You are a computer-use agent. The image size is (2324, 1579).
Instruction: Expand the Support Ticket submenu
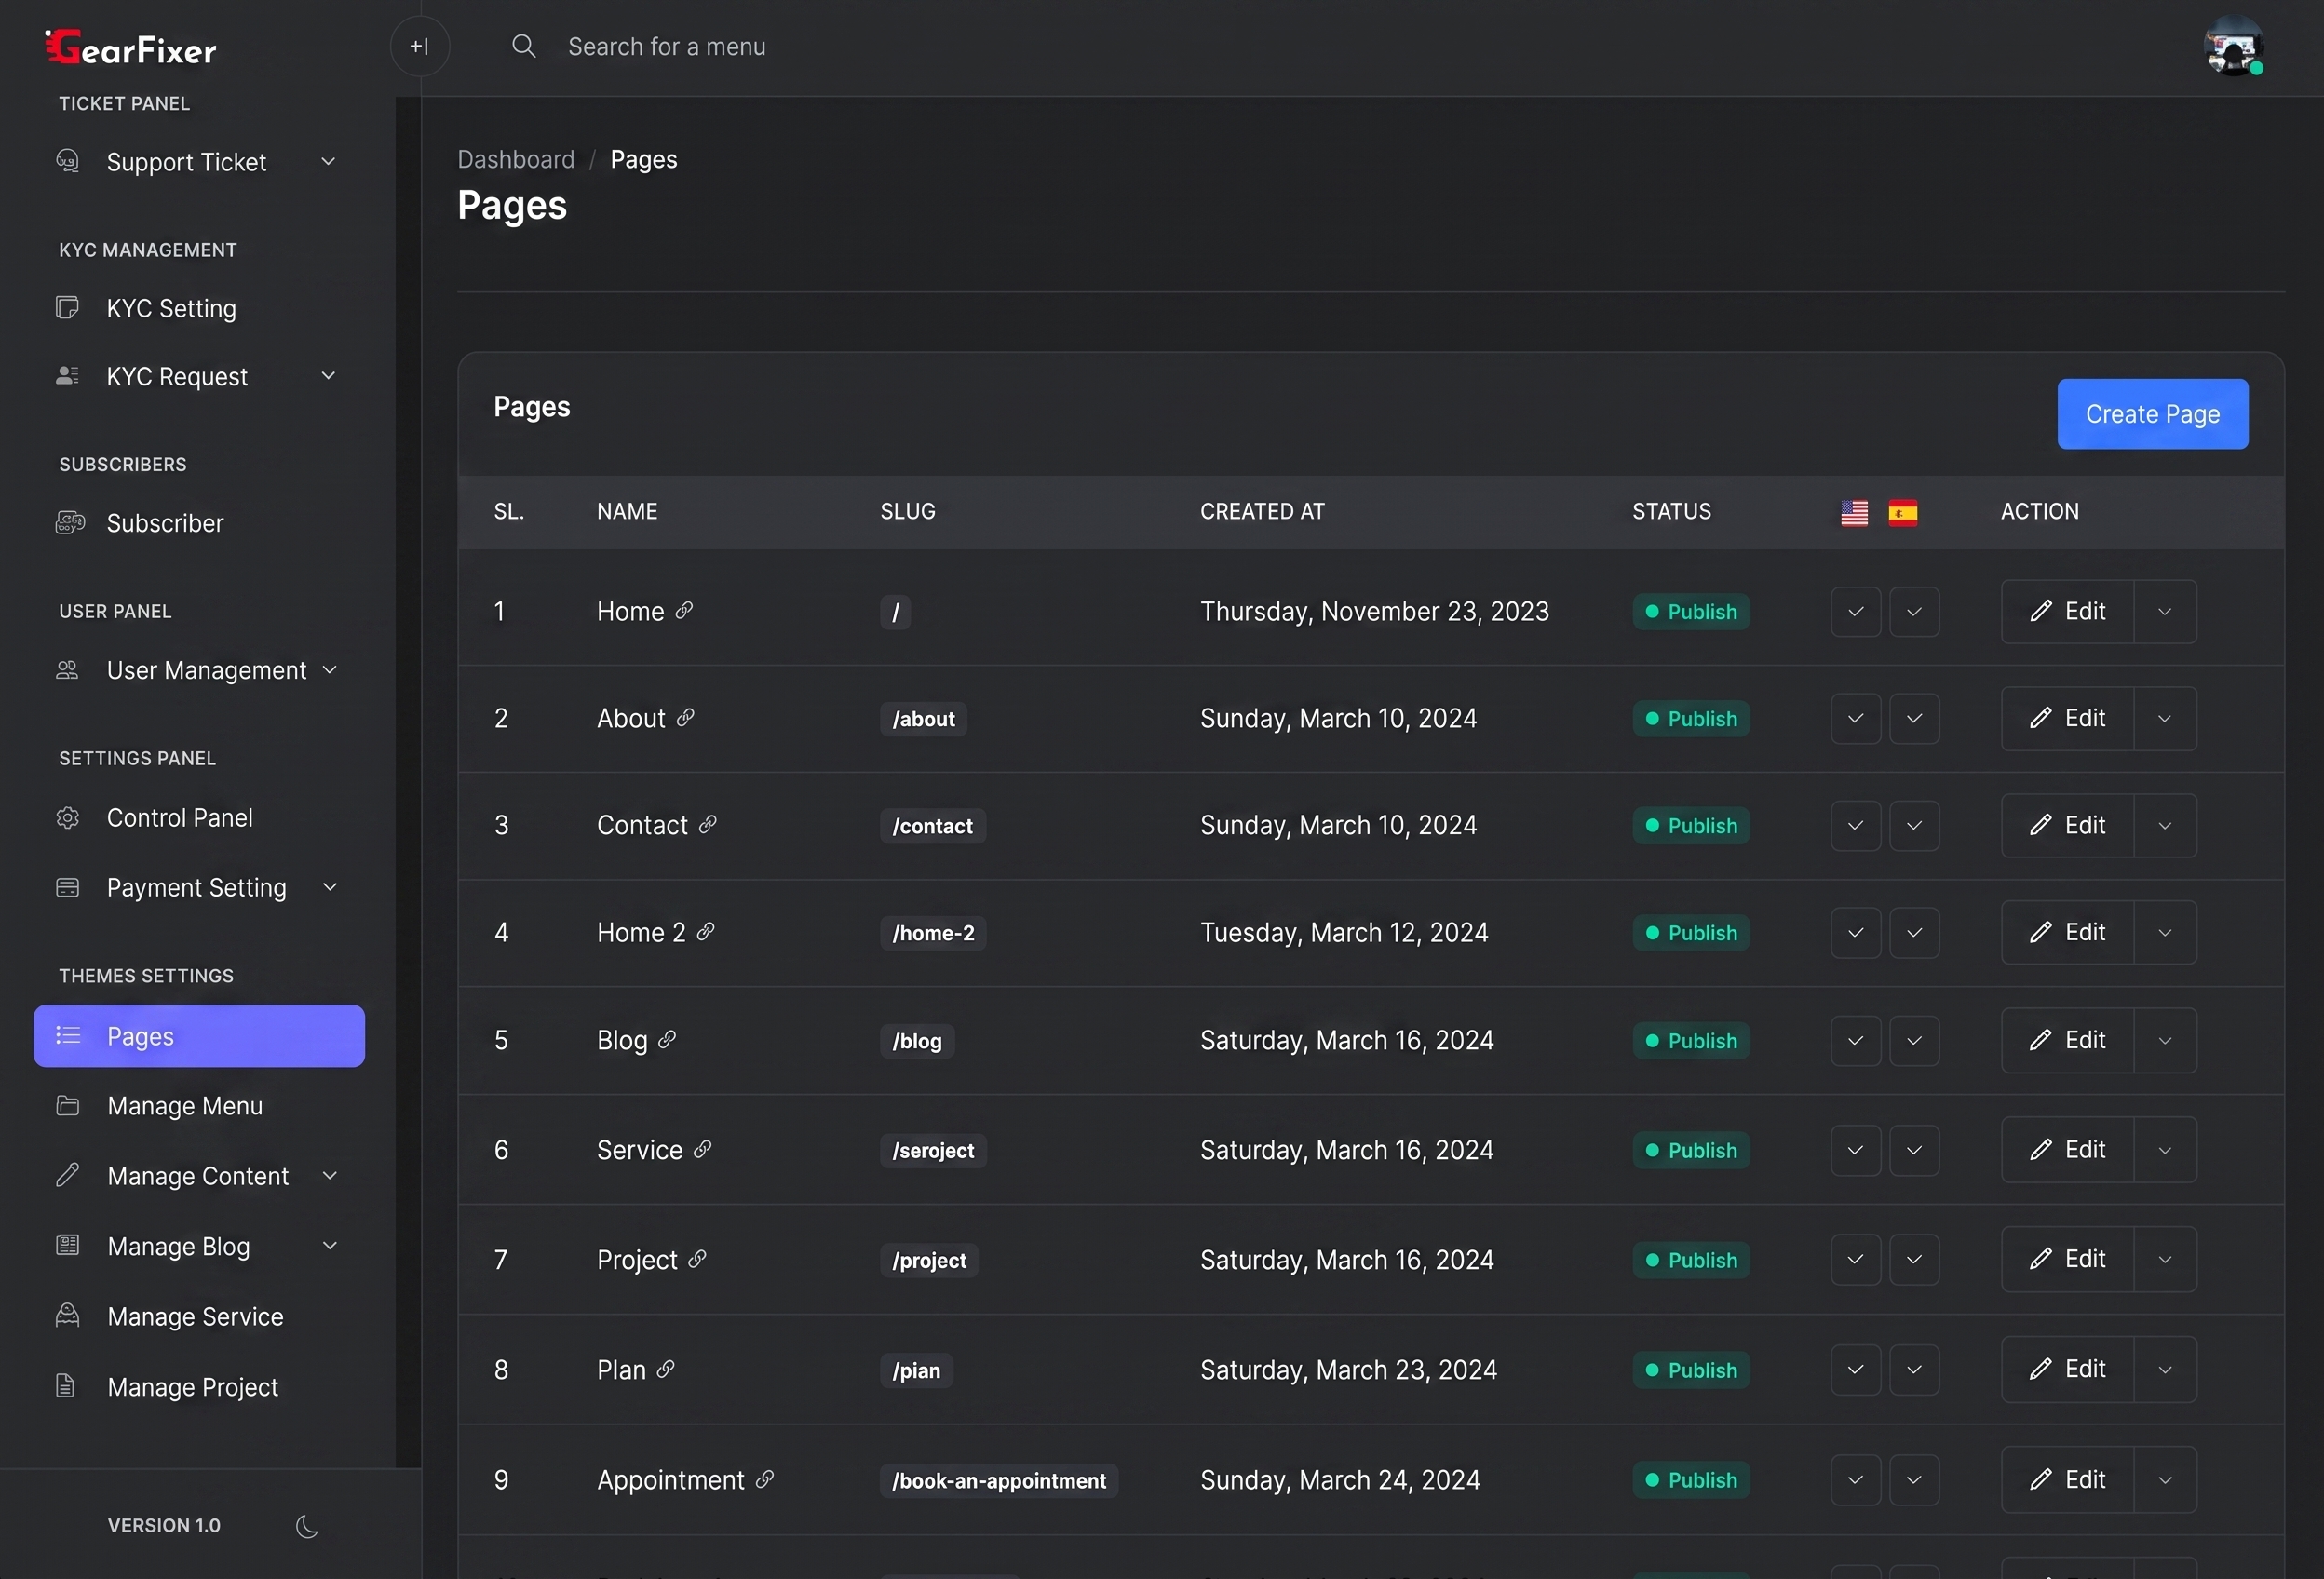click(x=328, y=161)
